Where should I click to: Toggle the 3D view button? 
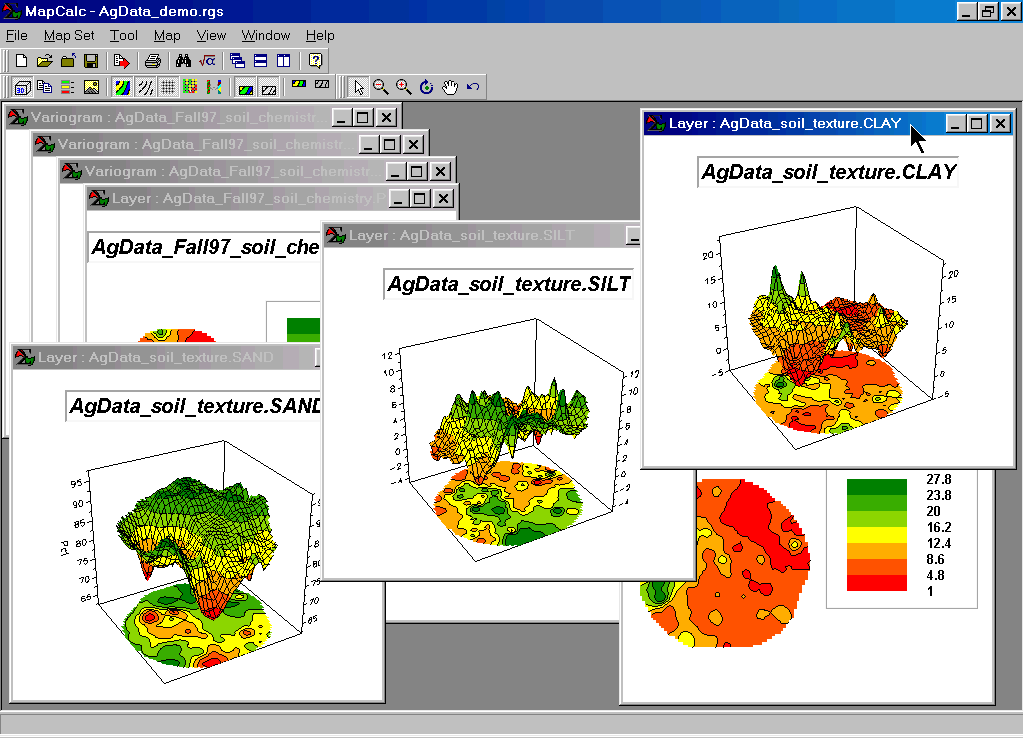[x=22, y=87]
